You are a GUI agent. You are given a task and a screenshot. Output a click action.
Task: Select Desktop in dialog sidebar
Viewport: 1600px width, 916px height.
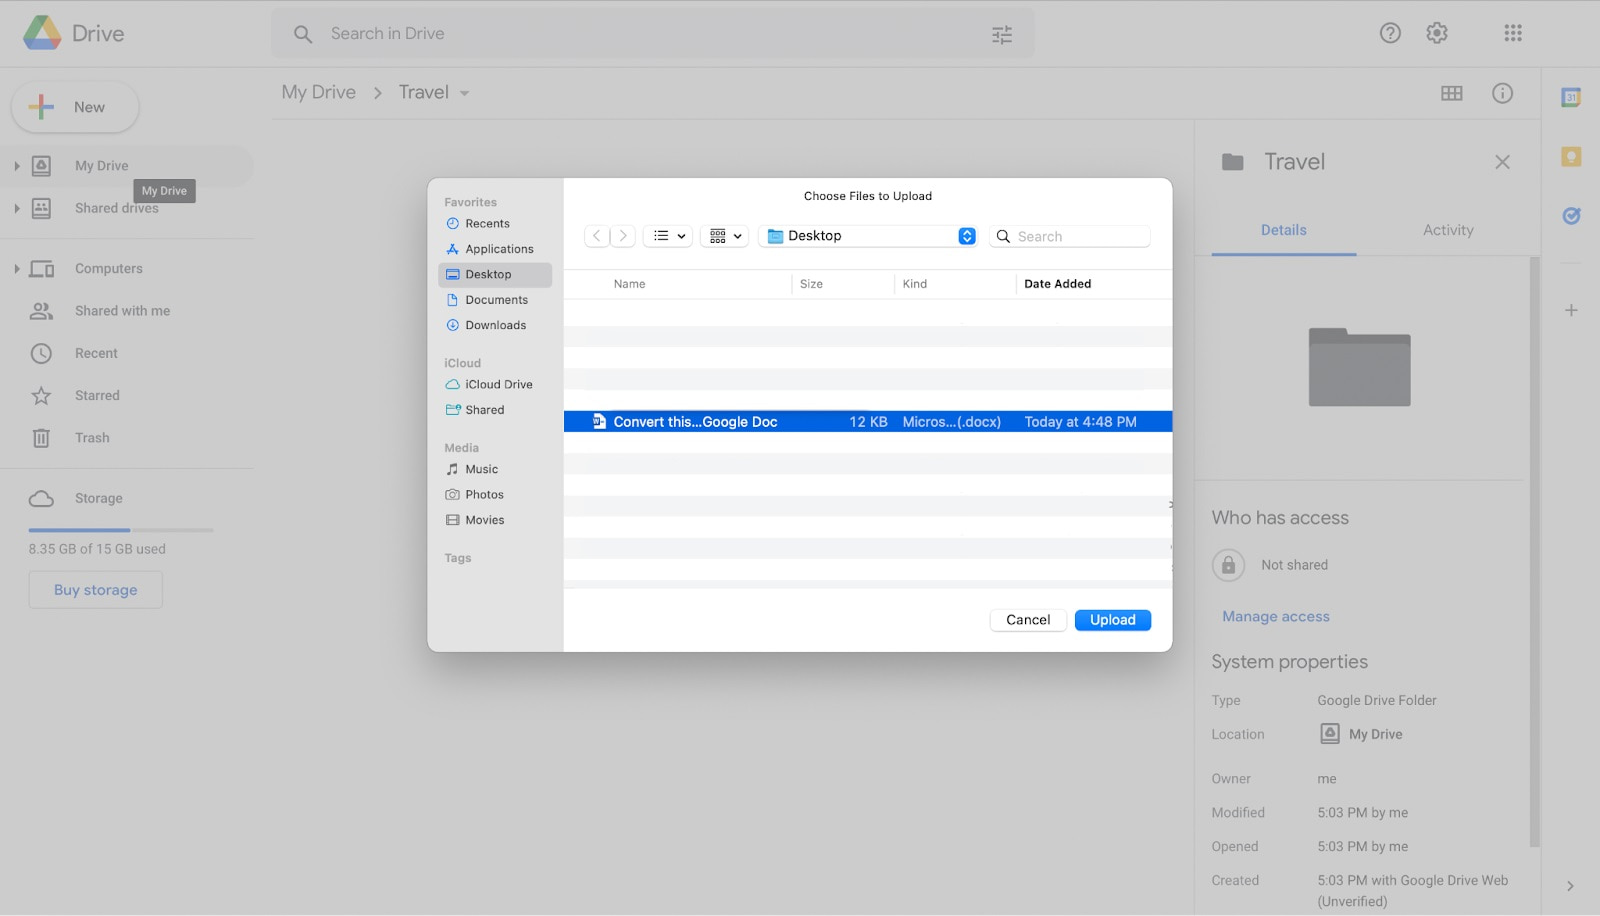[x=495, y=275]
